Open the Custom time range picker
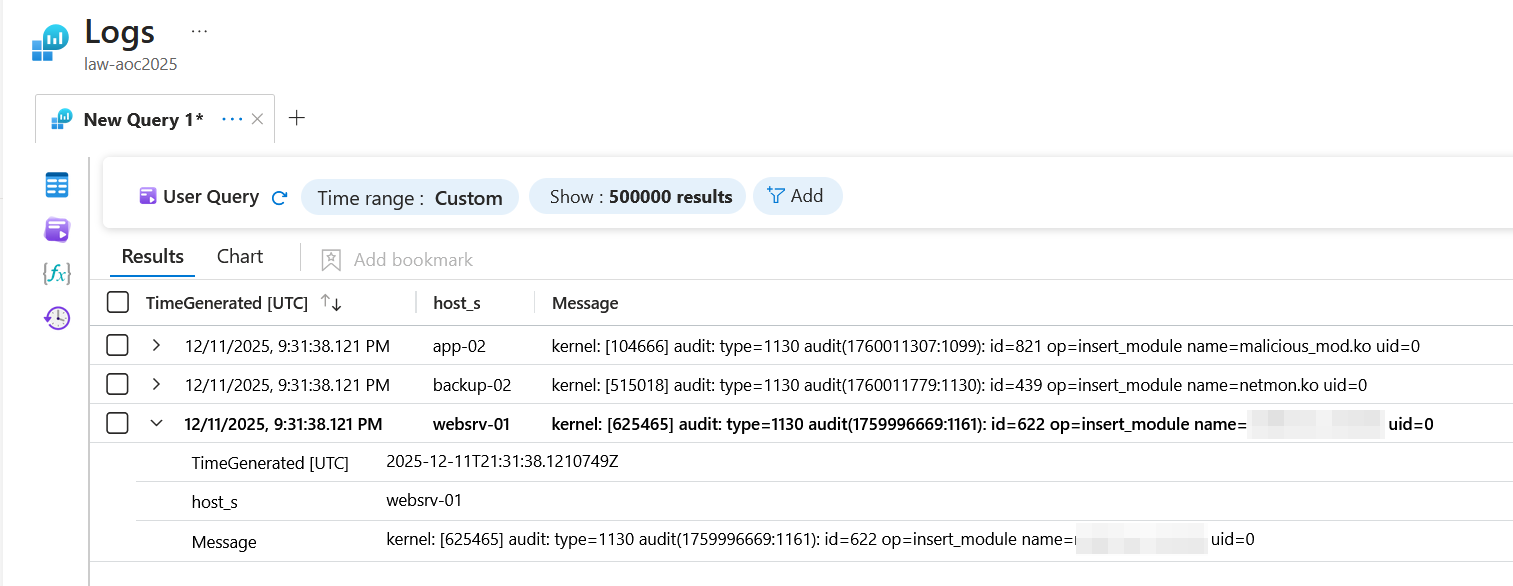This screenshot has height=586, width=1513. pyautogui.click(x=410, y=197)
